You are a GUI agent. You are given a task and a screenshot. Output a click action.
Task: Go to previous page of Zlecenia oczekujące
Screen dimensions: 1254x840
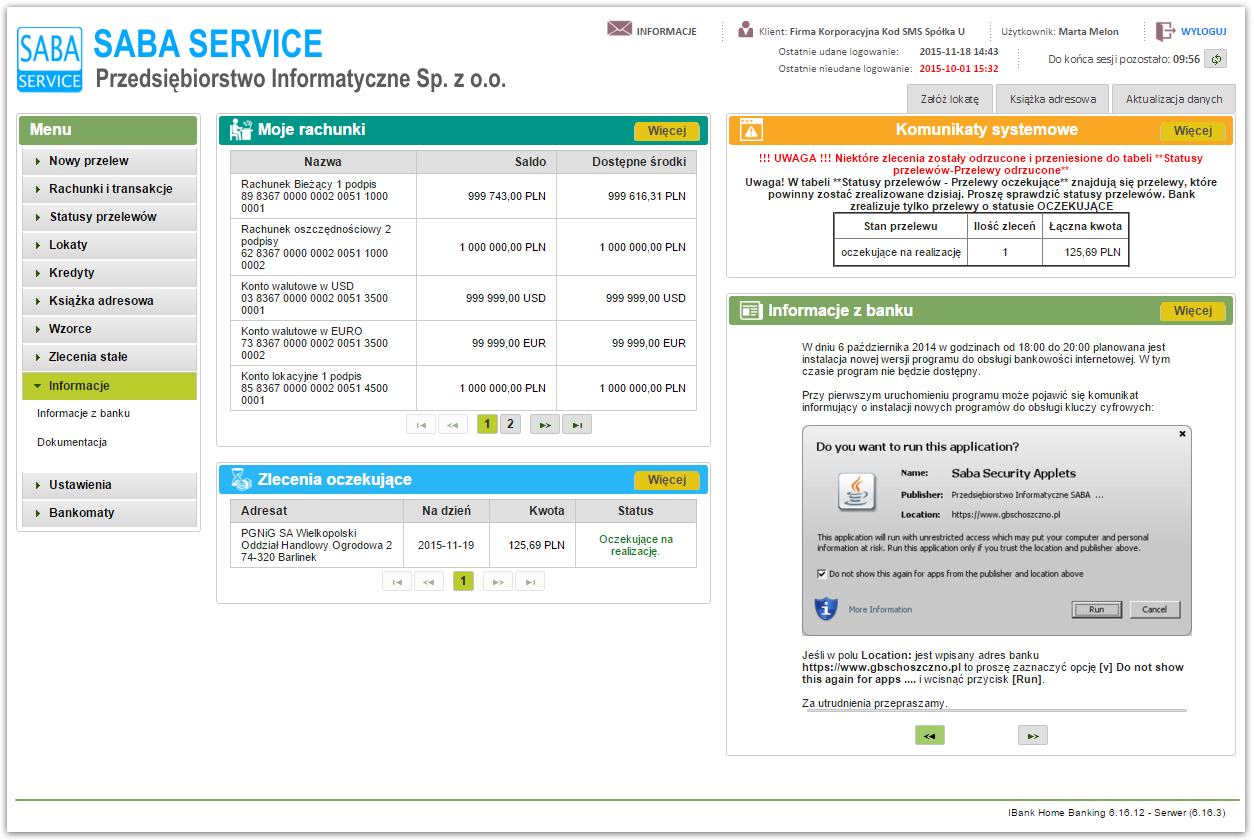tap(429, 581)
